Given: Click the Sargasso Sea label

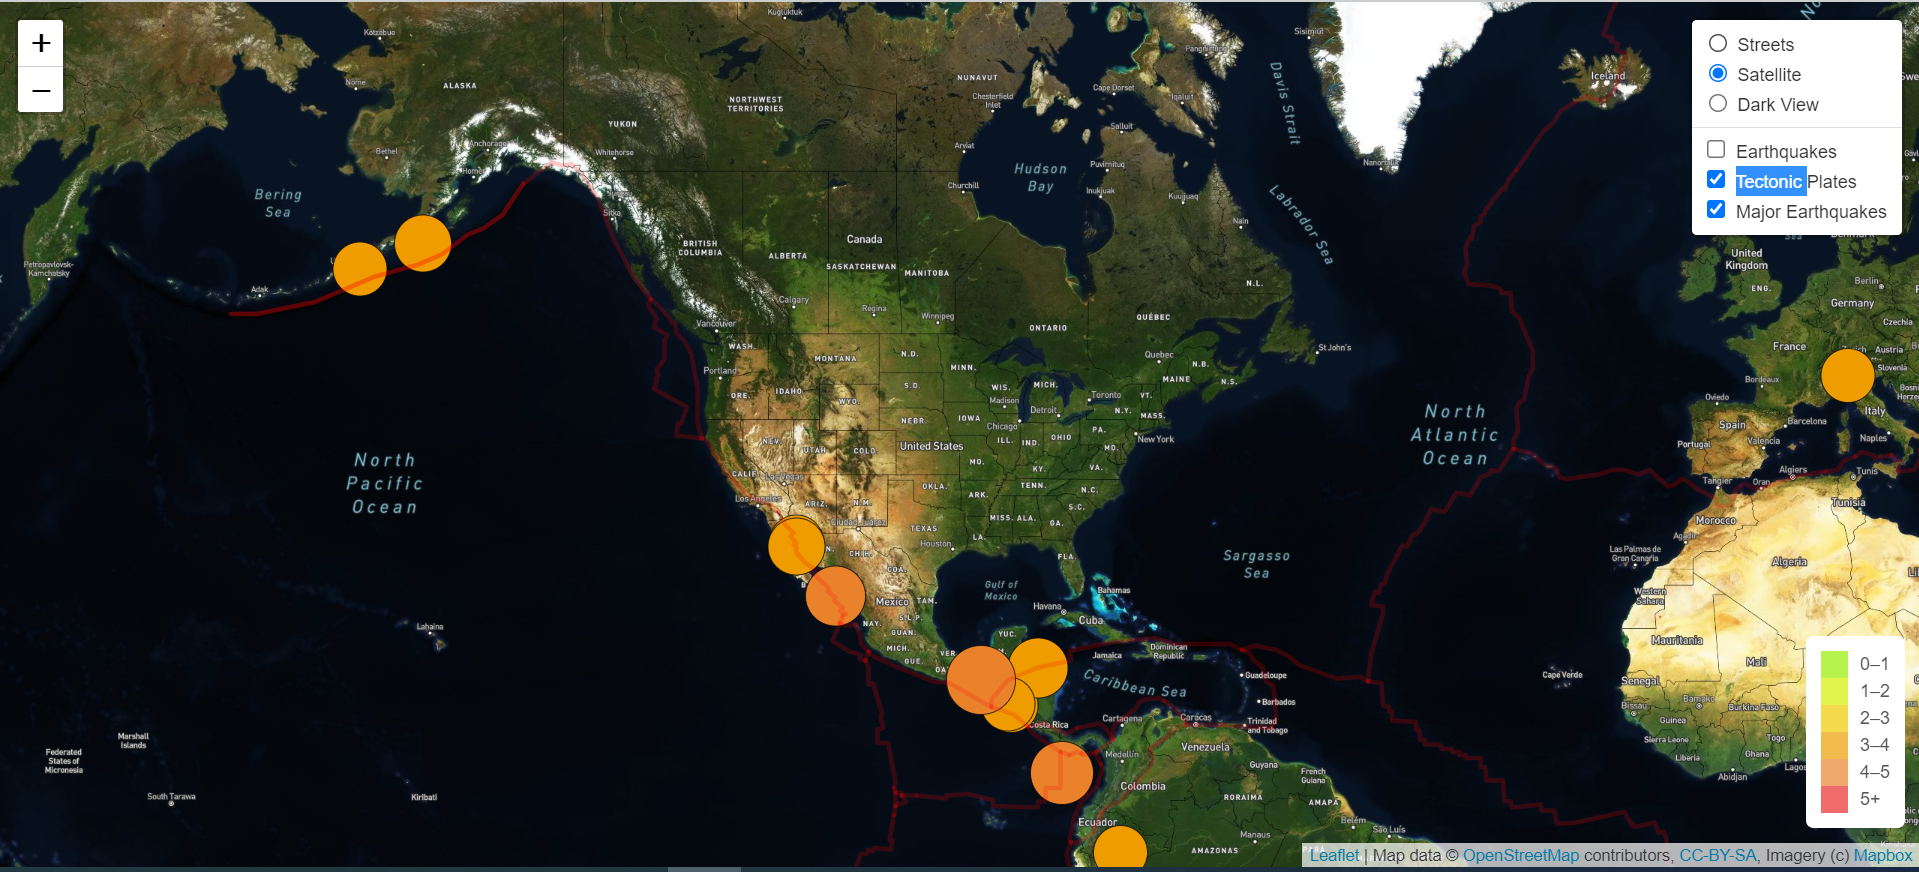Looking at the screenshot, I should coord(1257,564).
